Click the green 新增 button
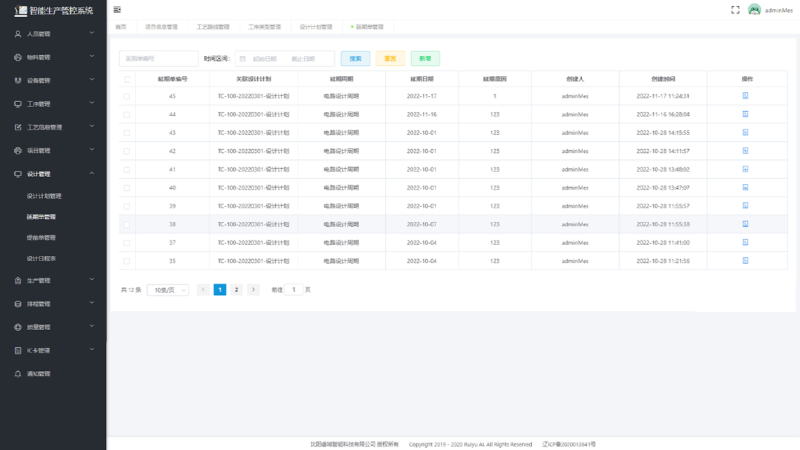Image resolution: width=800 pixels, height=450 pixels. (x=425, y=59)
